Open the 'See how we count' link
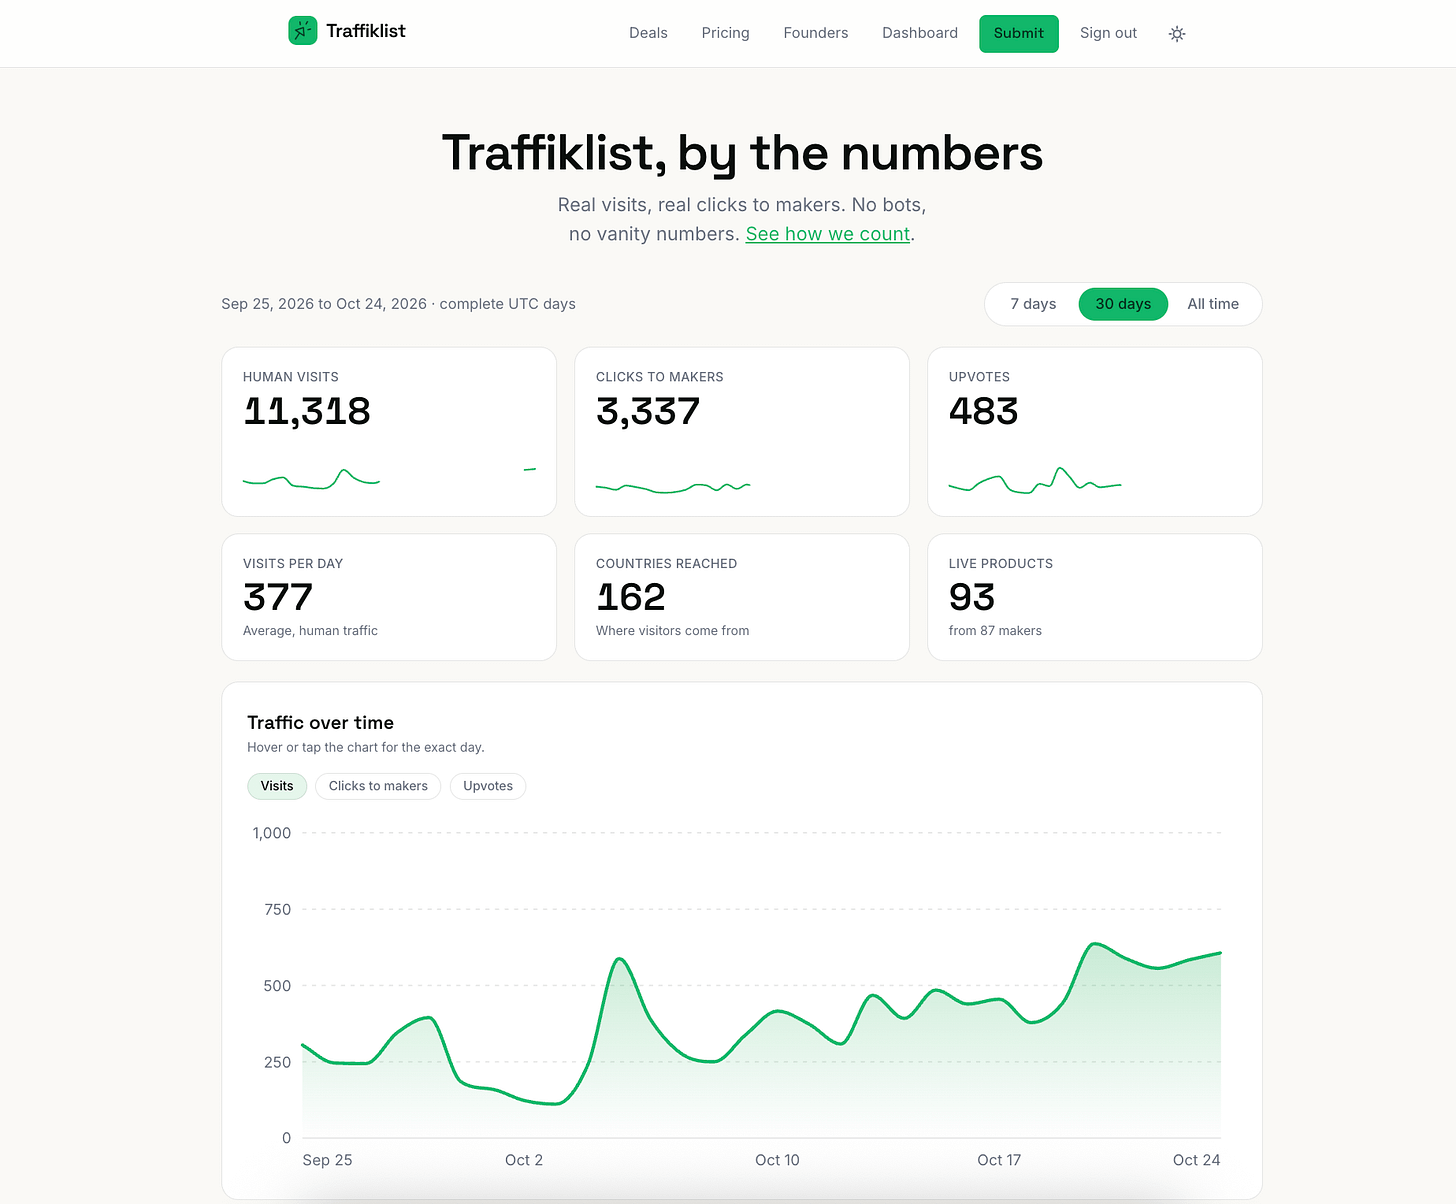1456x1204 pixels. [x=828, y=234]
